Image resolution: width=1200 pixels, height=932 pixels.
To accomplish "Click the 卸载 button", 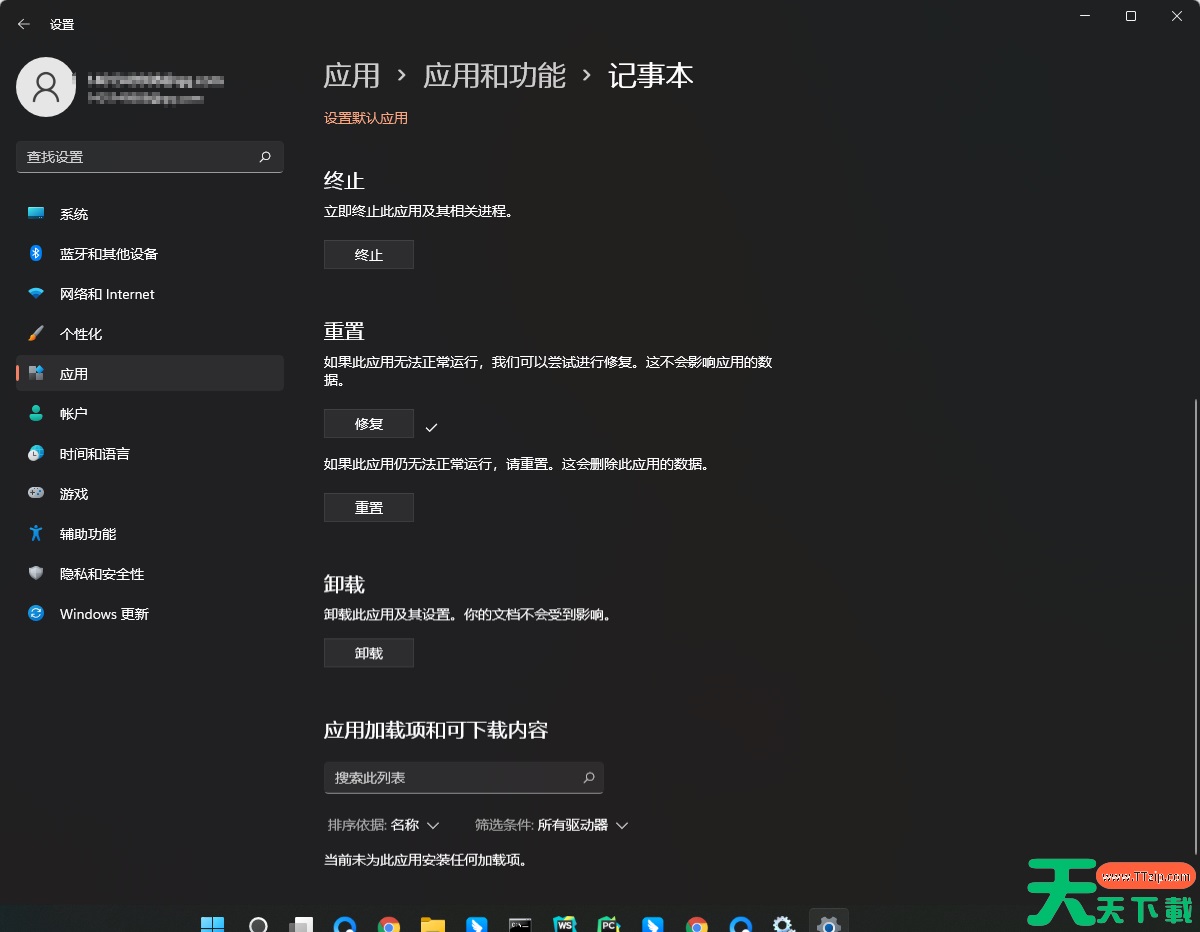I will tap(369, 653).
